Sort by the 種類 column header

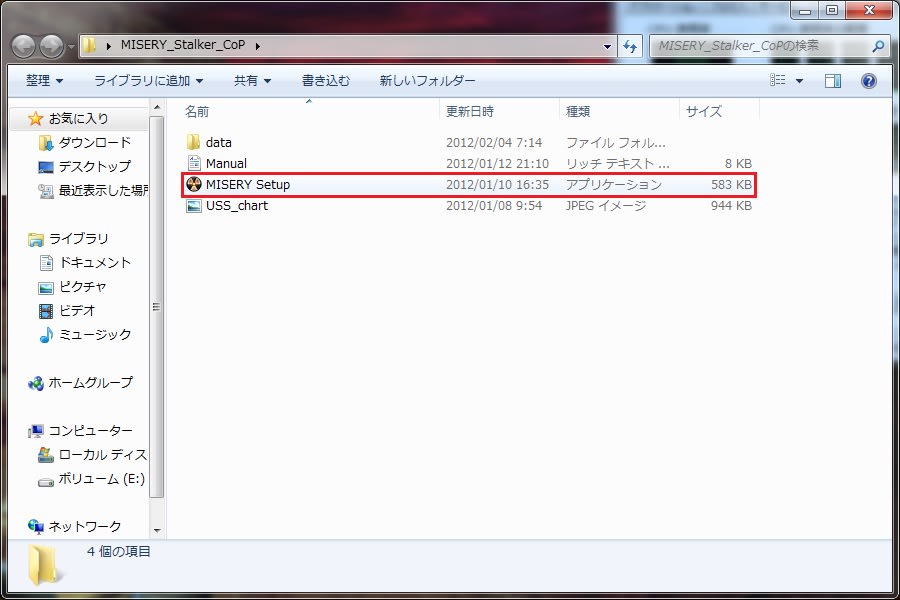[x=577, y=111]
